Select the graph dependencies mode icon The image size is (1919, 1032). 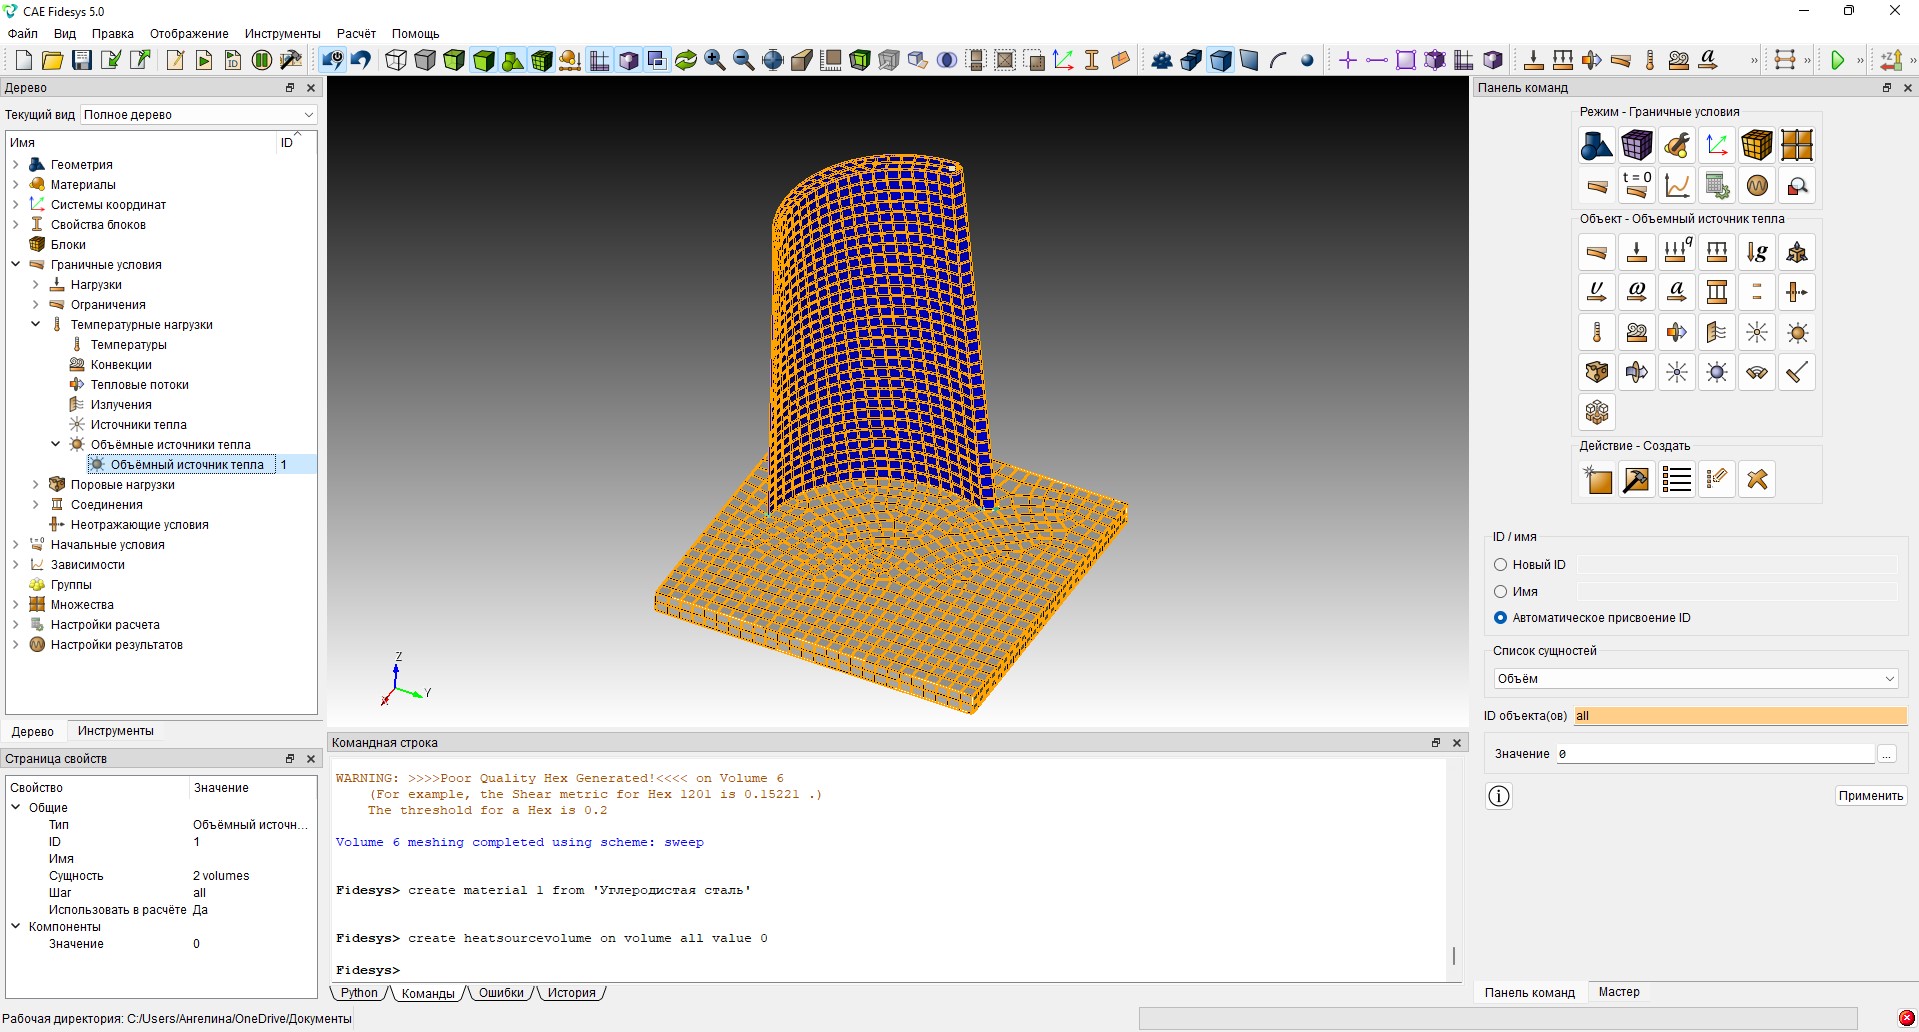1677,185
